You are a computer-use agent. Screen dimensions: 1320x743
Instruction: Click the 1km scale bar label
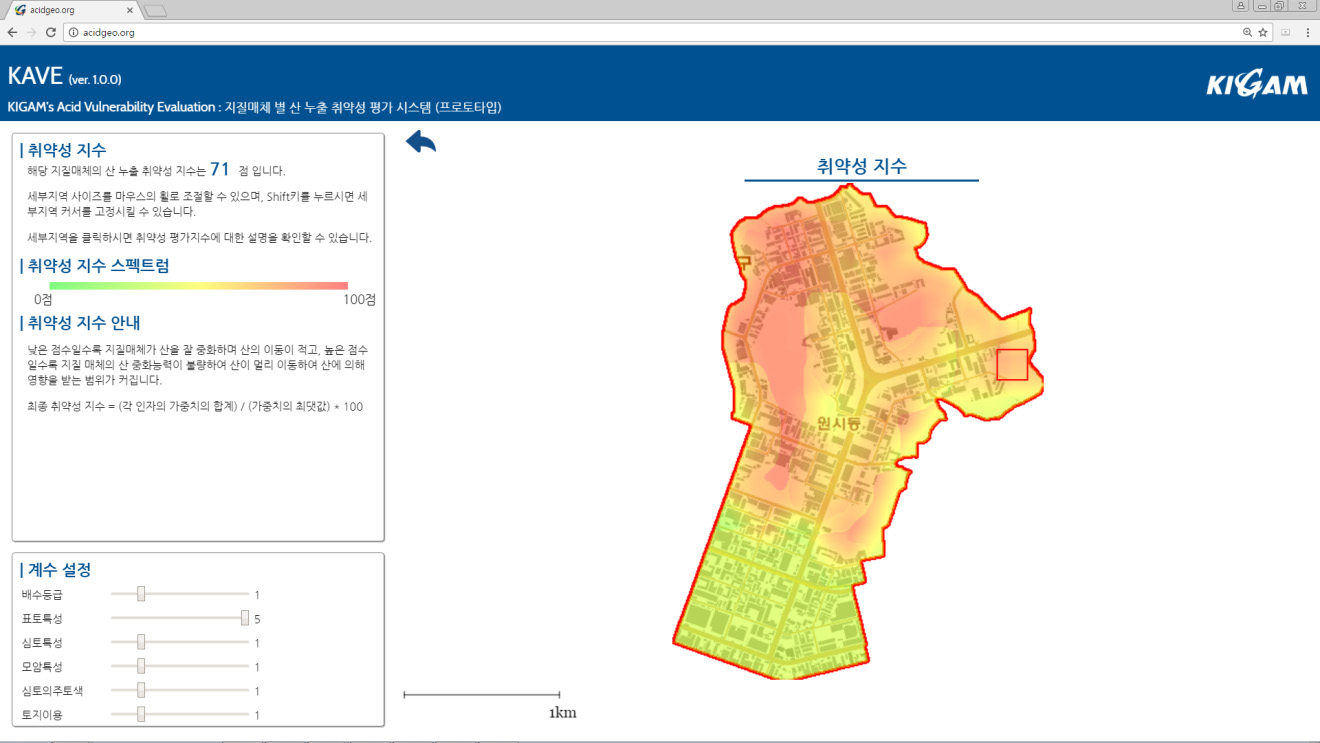[562, 713]
